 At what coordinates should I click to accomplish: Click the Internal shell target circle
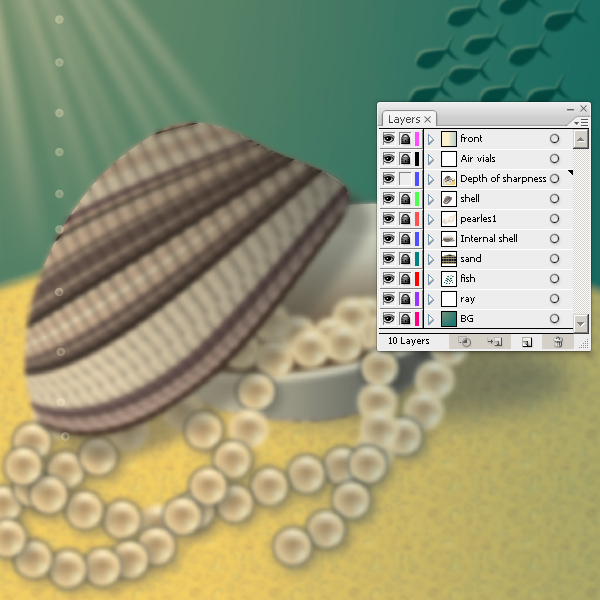pyautogui.click(x=554, y=238)
